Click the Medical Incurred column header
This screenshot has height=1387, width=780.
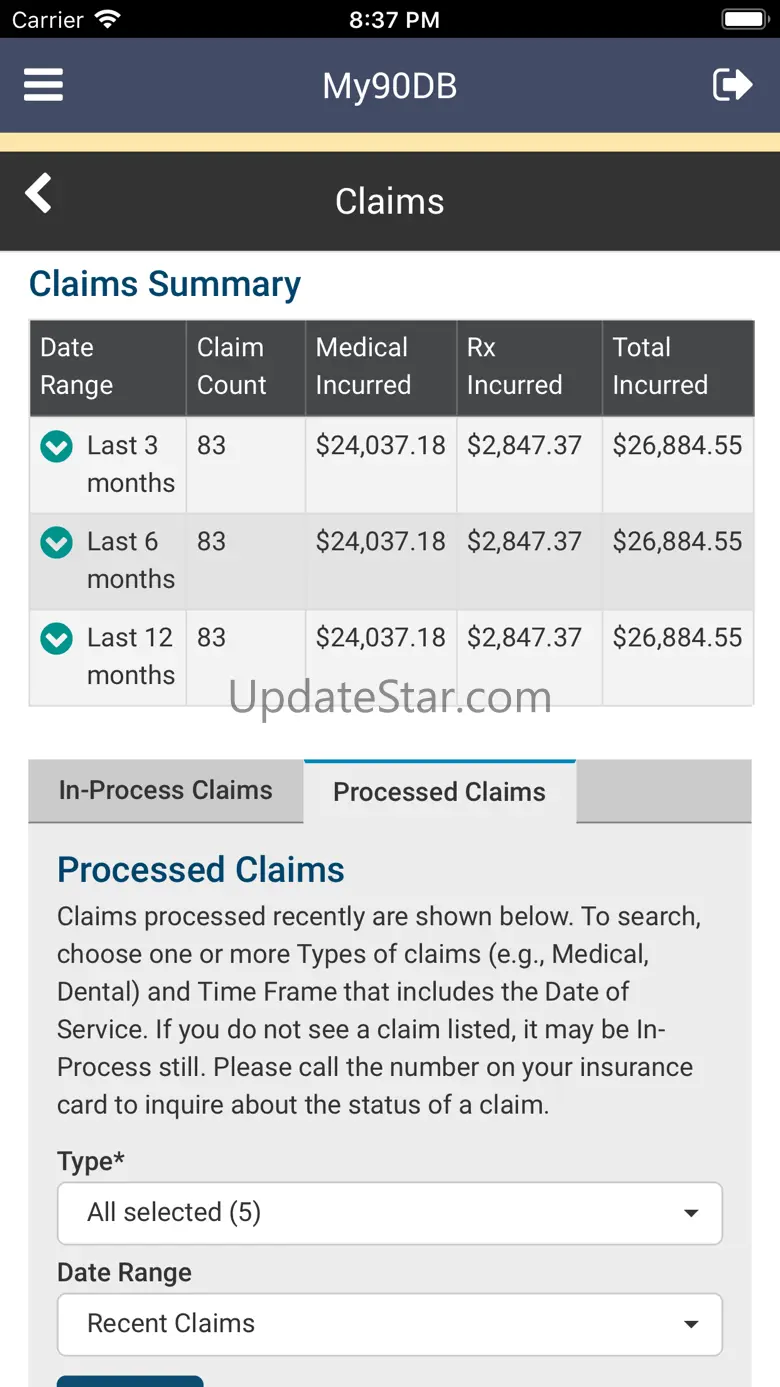(x=380, y=367)
